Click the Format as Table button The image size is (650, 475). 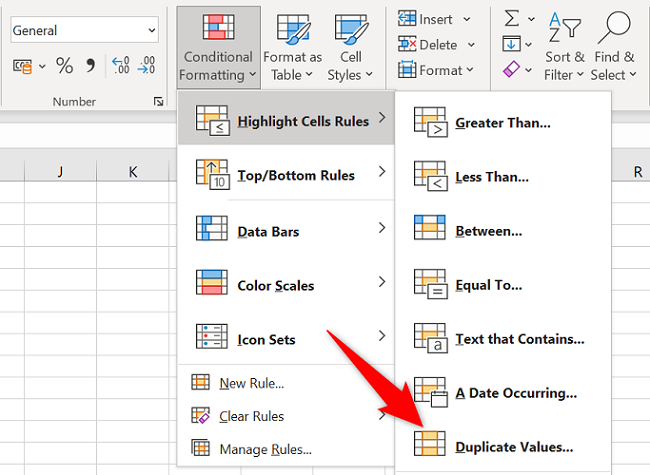pos(293,47)
